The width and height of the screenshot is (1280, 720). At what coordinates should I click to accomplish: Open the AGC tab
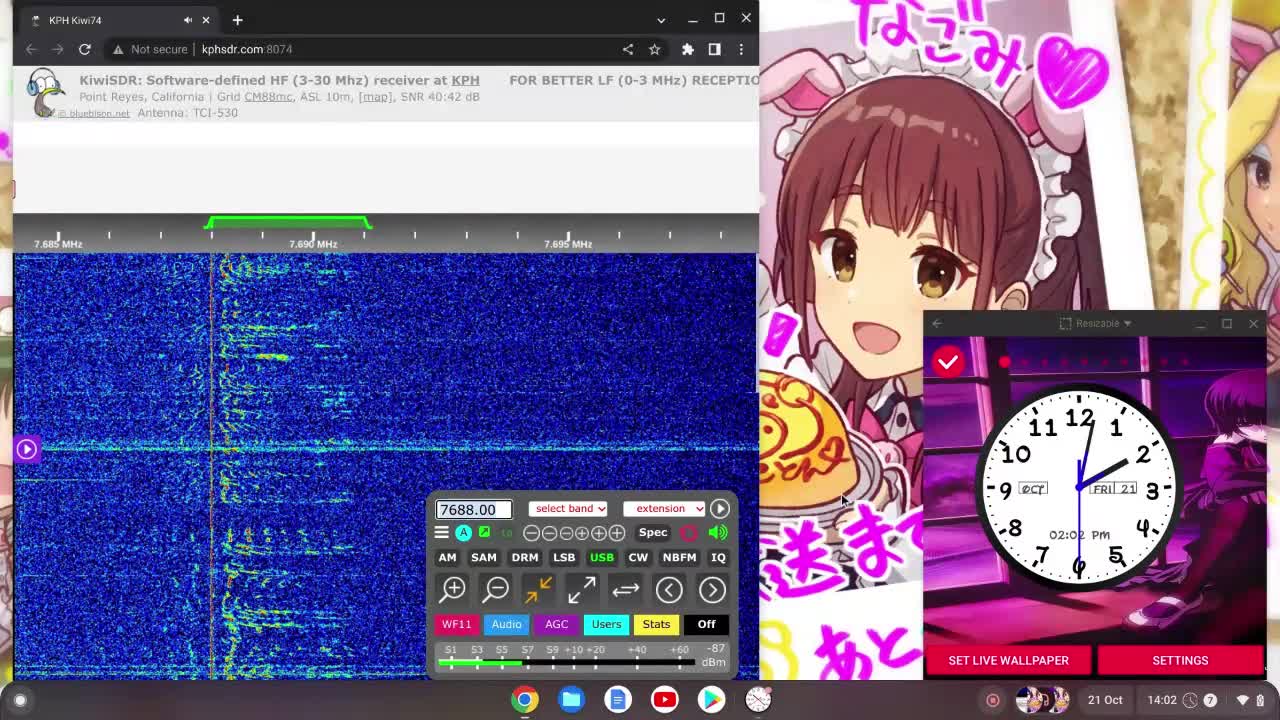[x=556, y=624]
